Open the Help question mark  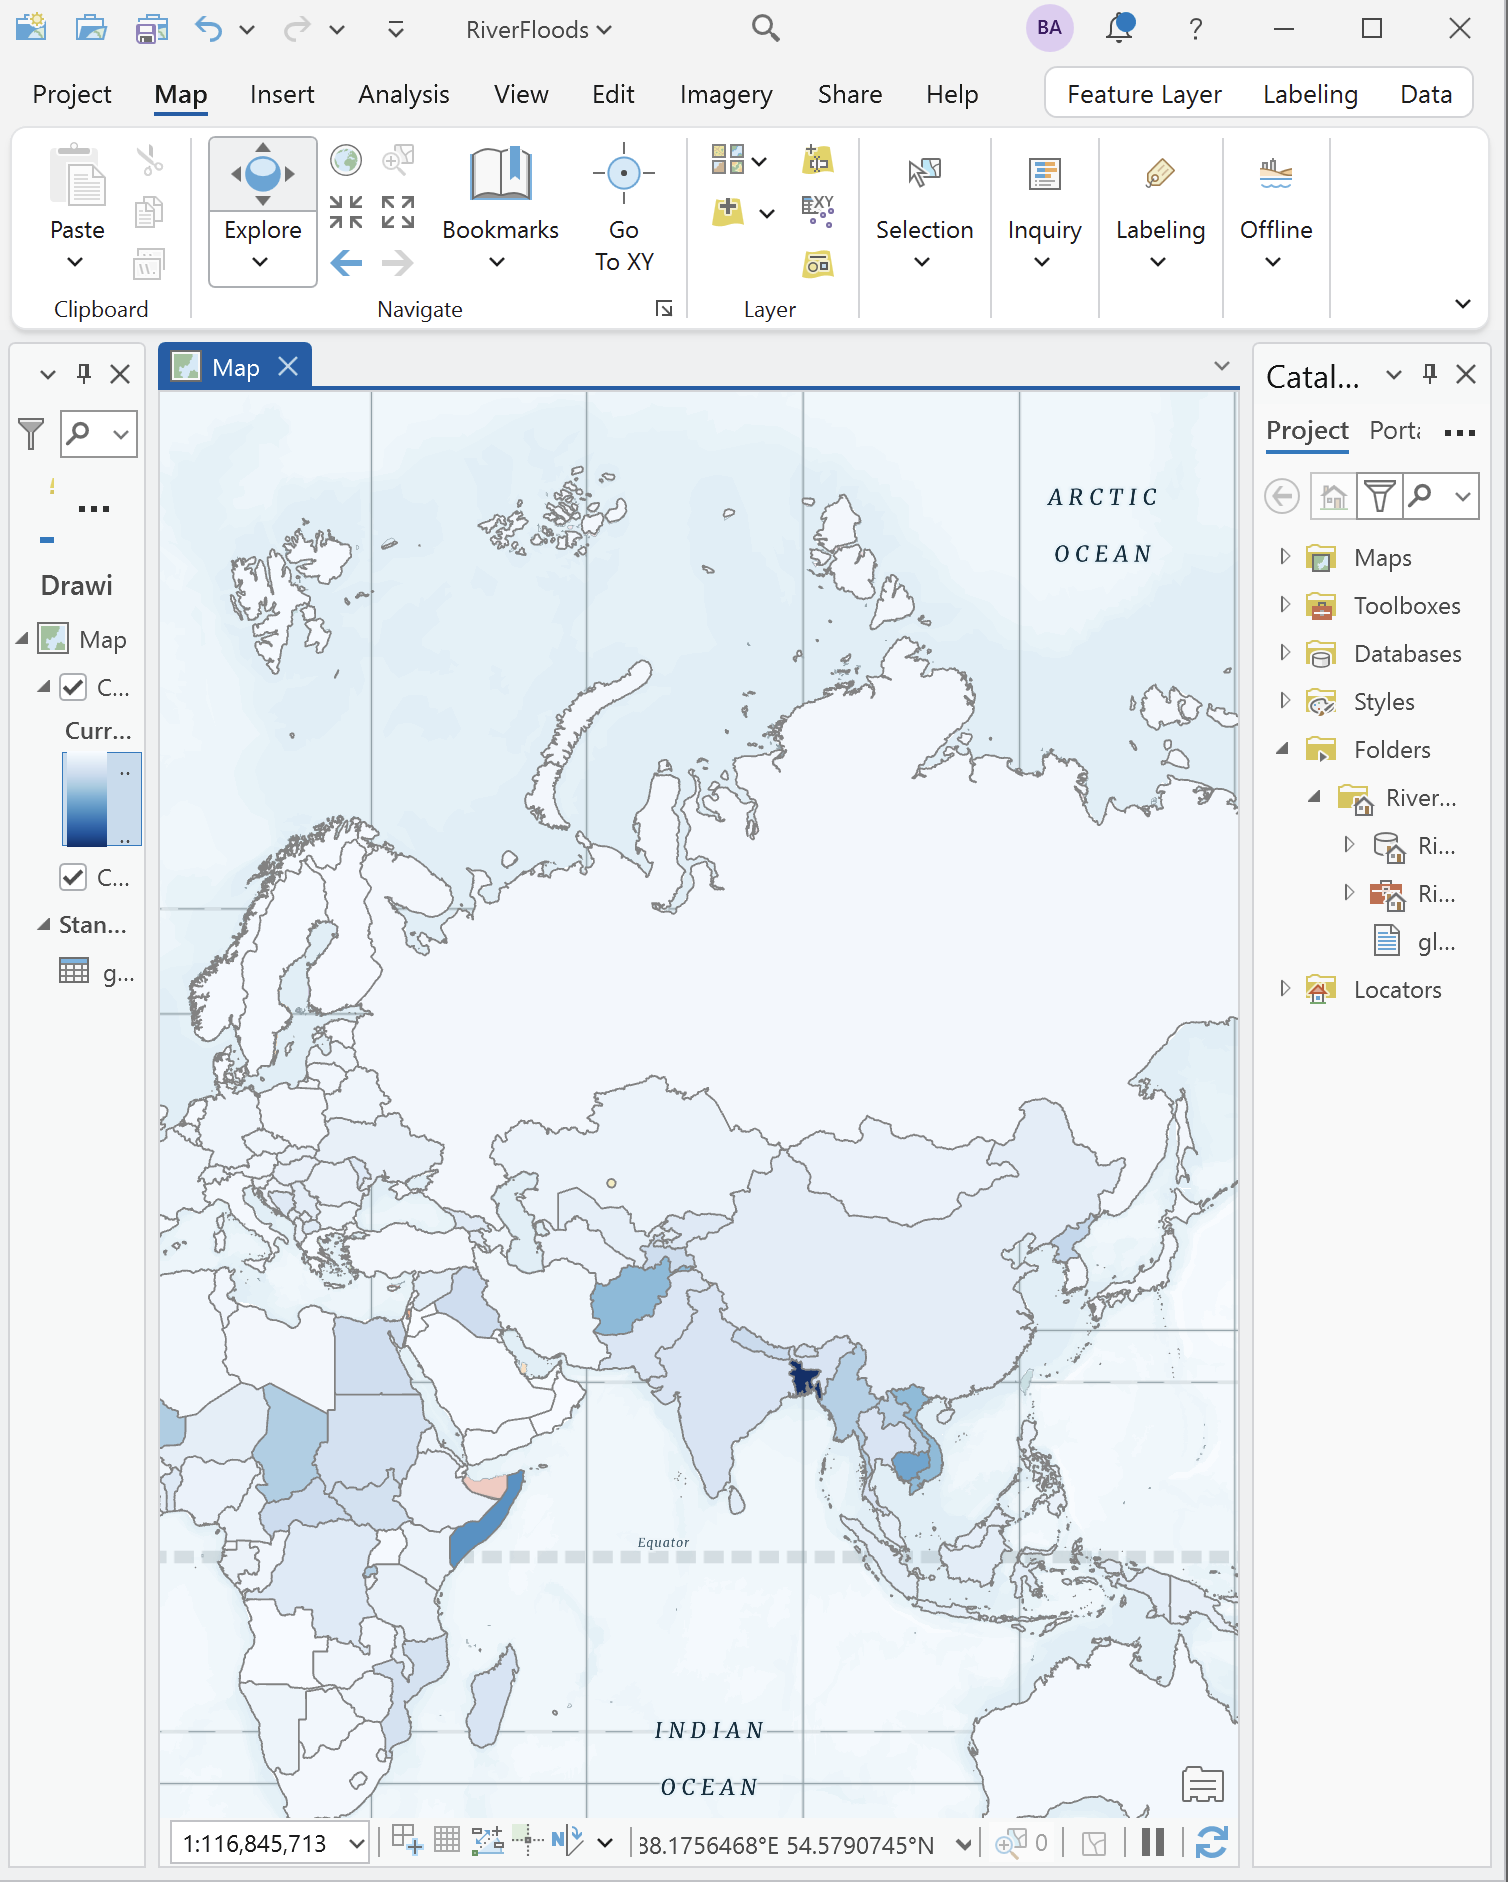point(1195,28)
